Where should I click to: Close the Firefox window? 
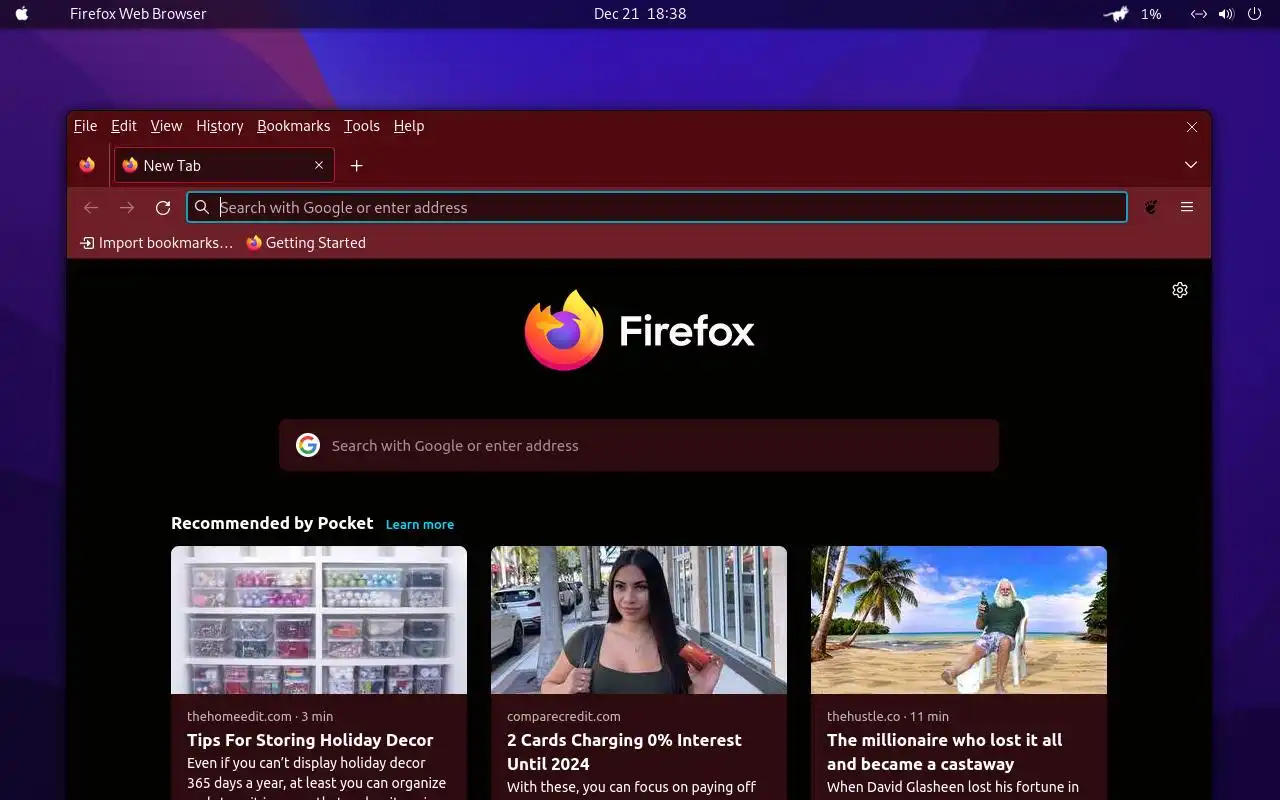click(x=1192, y=127)
